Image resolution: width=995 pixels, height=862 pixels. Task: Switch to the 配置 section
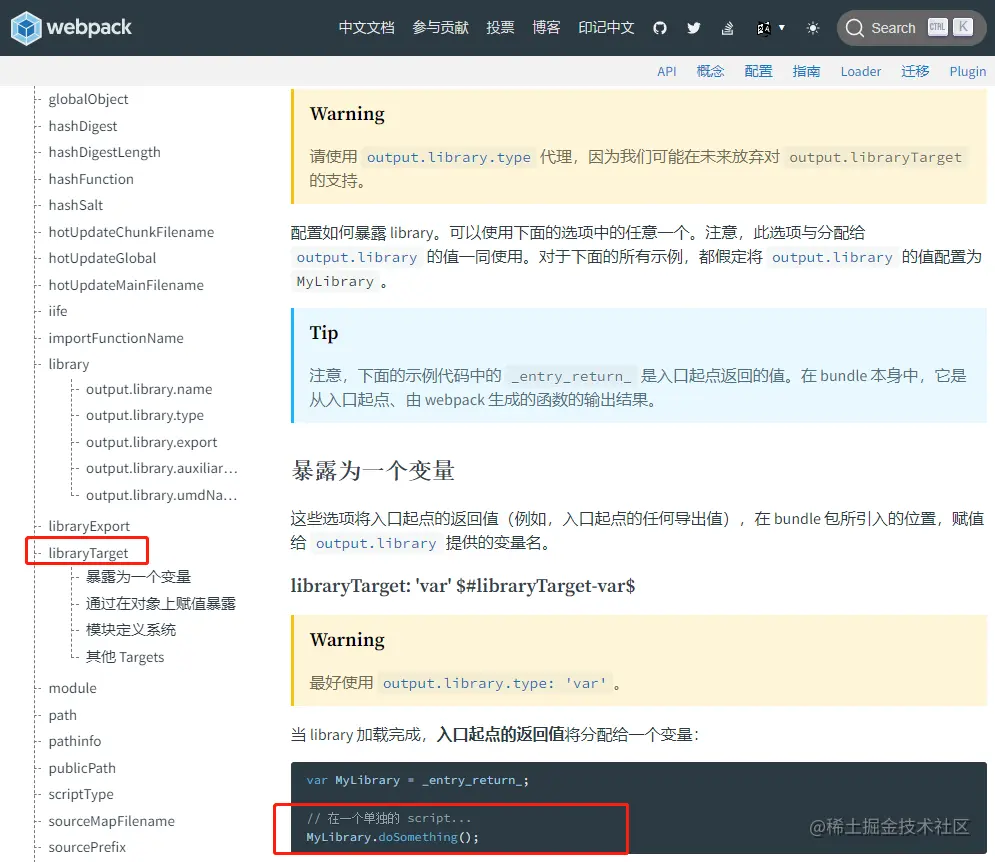point(758,71)
